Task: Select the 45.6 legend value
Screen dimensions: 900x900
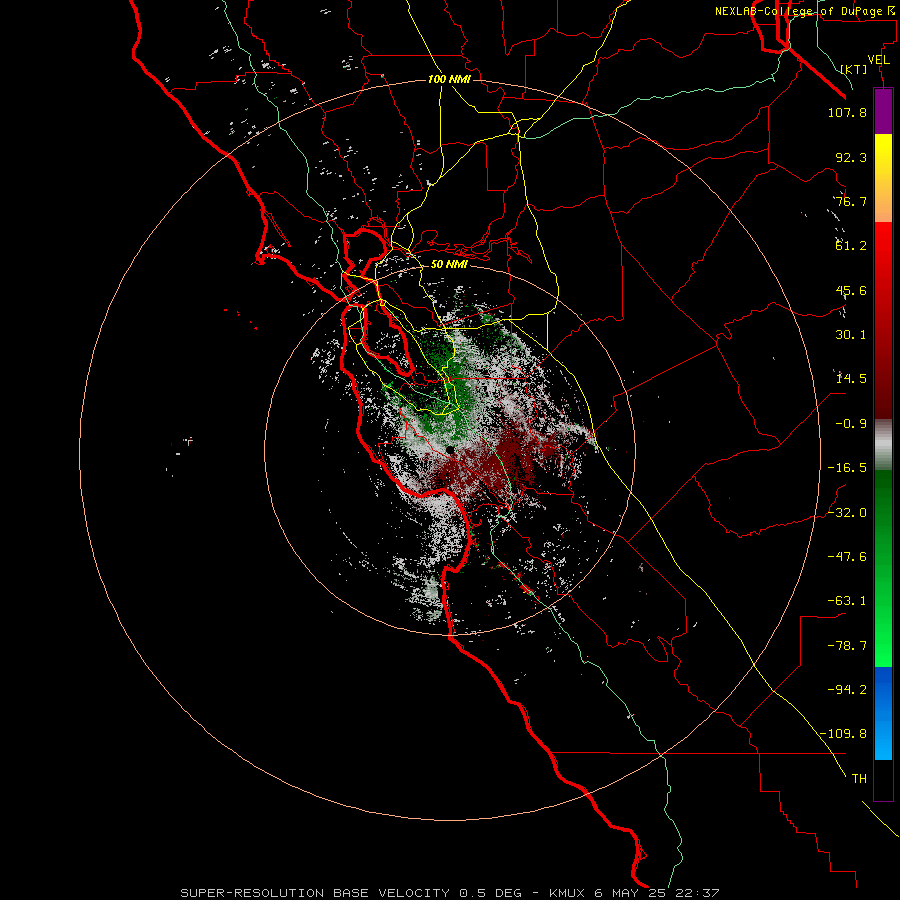Action: 851,290
